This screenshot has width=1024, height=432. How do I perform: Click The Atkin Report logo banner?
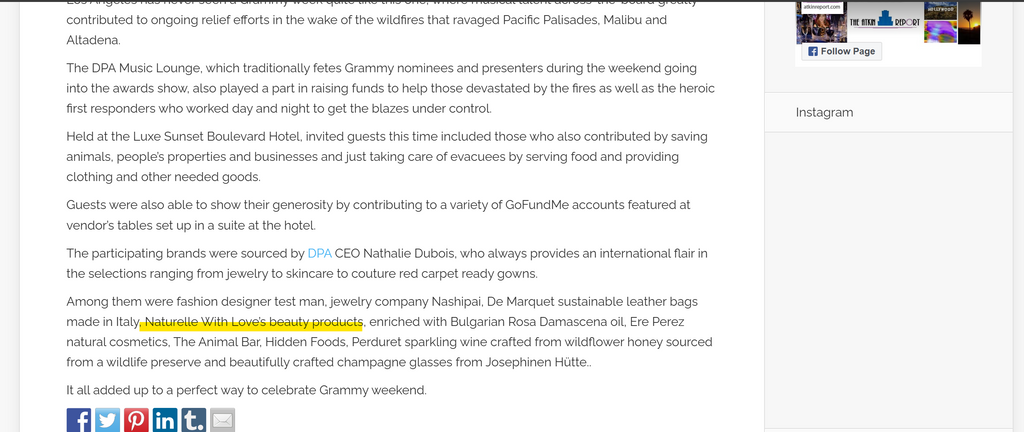point(886,22)
